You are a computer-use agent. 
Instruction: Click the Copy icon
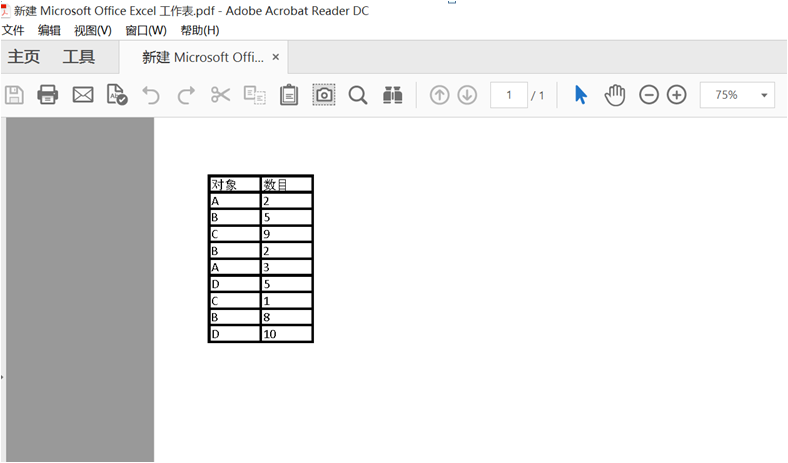pyautogui.click(x=255, y=95)
